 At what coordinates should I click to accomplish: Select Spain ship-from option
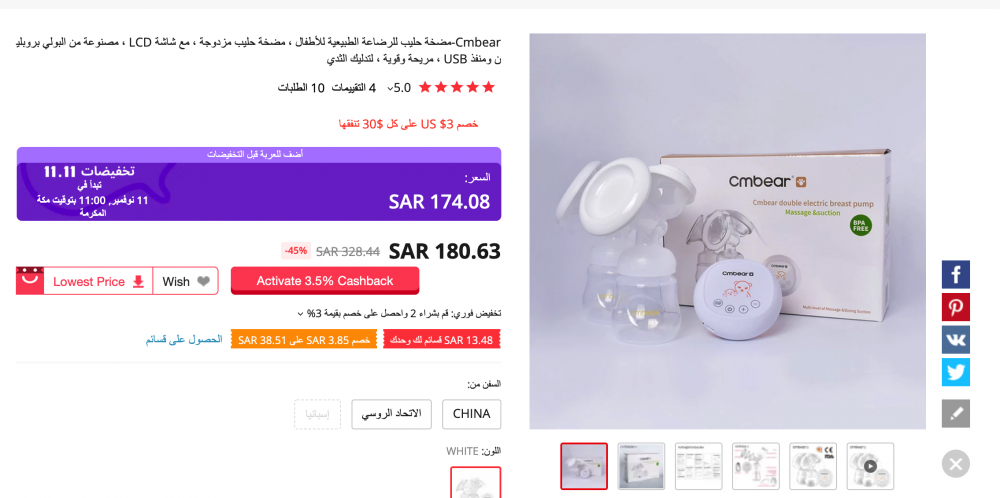click(x=318, y=414)
